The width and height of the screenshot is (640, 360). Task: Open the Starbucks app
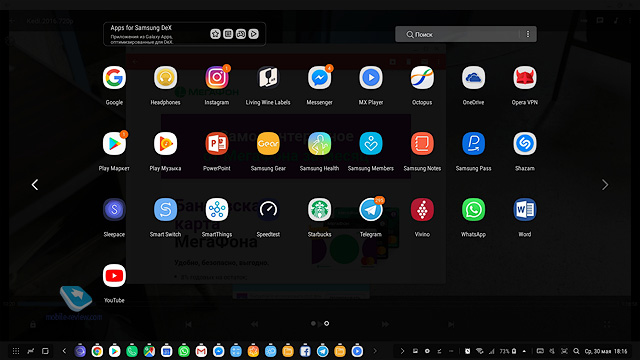pyautogui.click(x=320, y=209)
